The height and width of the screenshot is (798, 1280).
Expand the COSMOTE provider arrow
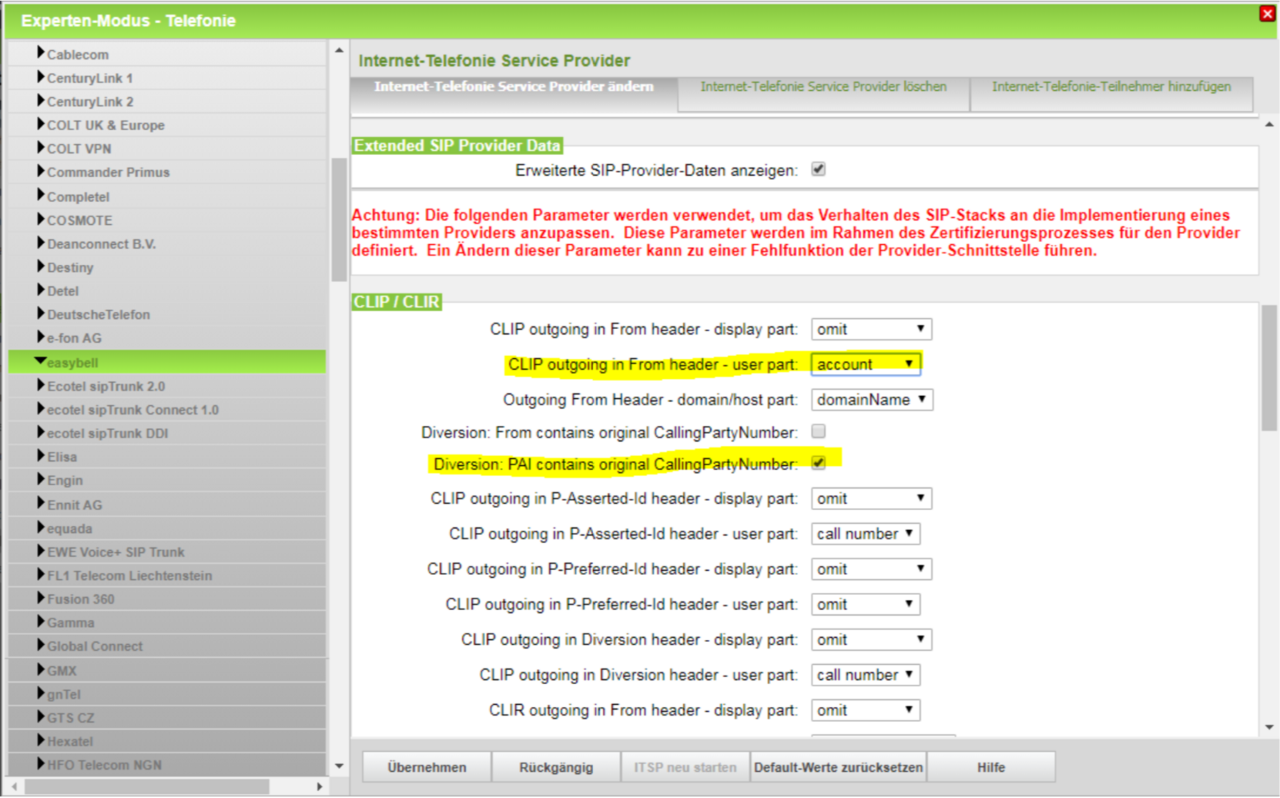pos(41,219)
